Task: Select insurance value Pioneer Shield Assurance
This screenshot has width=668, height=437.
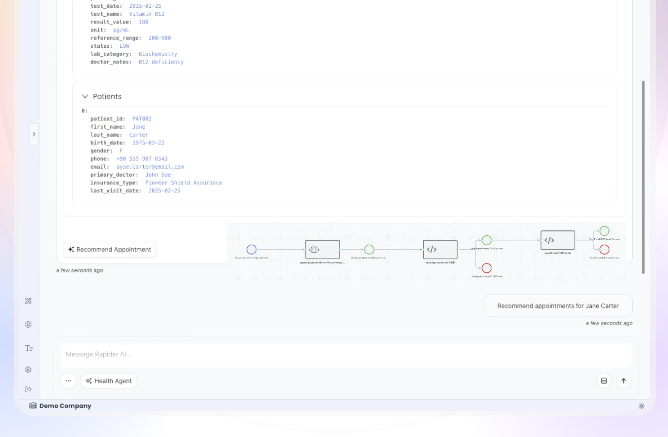Action: (x=184, y=183)
